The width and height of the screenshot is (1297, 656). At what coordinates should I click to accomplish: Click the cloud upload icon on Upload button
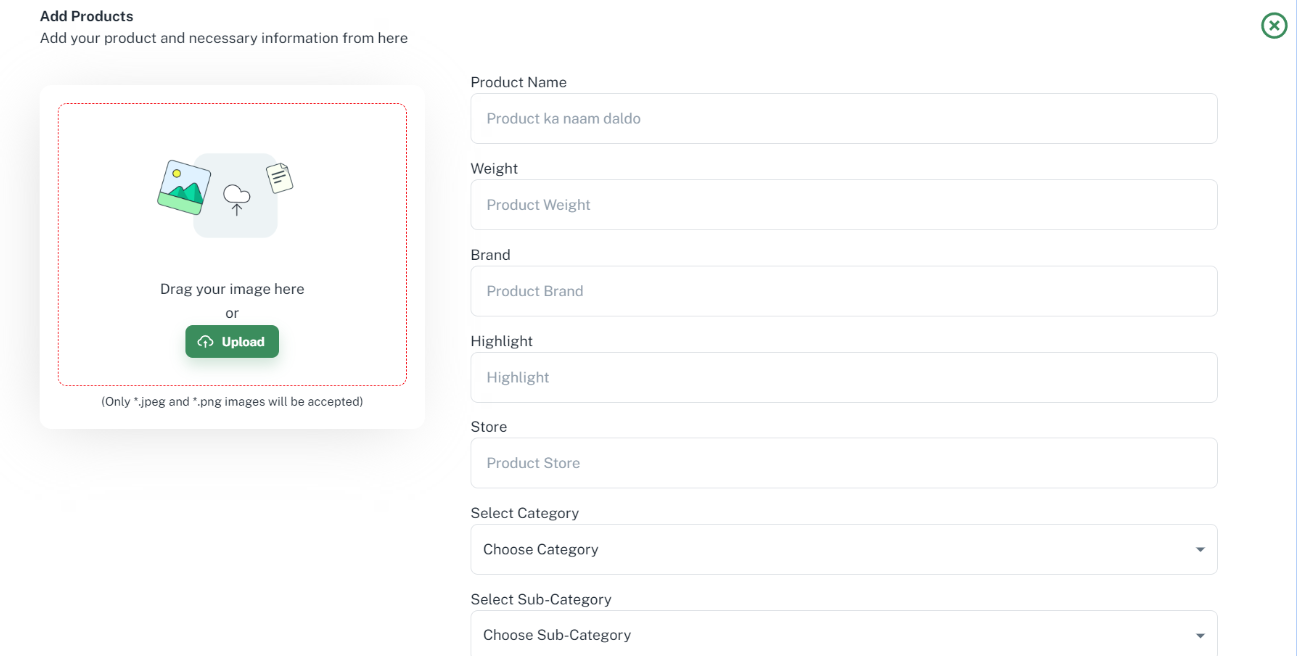pyautogui.click(x=207, y=341)
